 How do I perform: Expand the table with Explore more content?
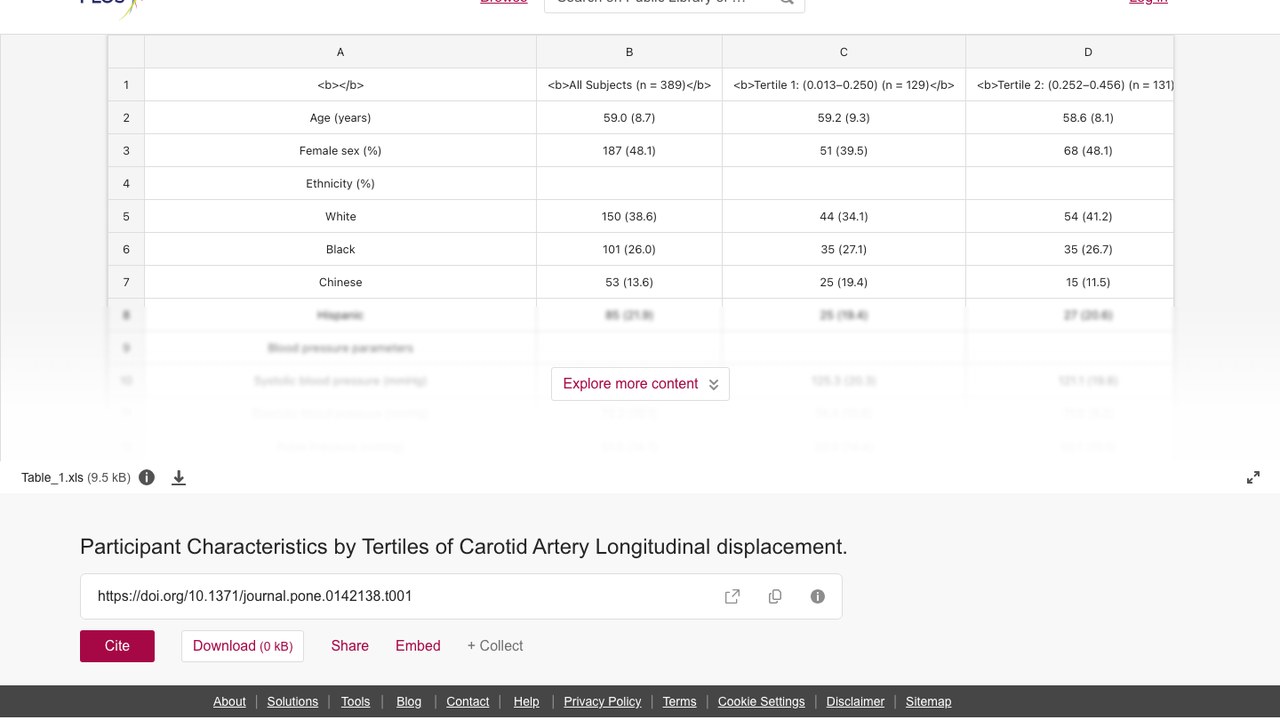(640, 384)
